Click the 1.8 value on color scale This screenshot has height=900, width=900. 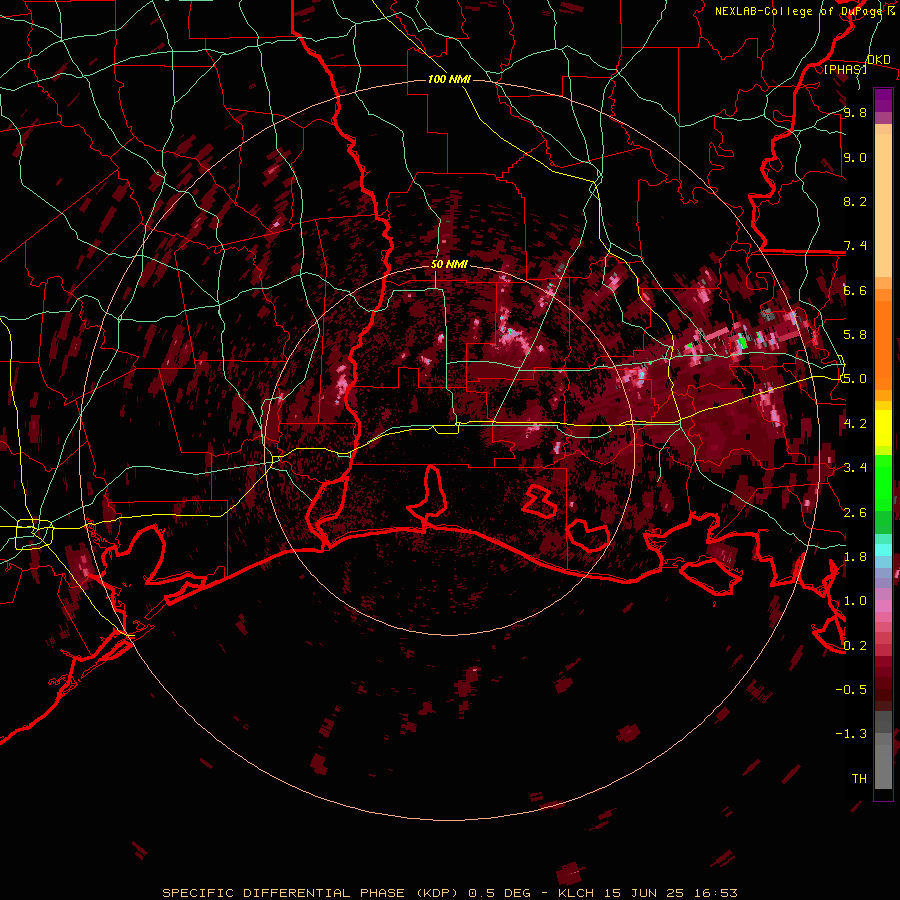click(x=855, y=557)
